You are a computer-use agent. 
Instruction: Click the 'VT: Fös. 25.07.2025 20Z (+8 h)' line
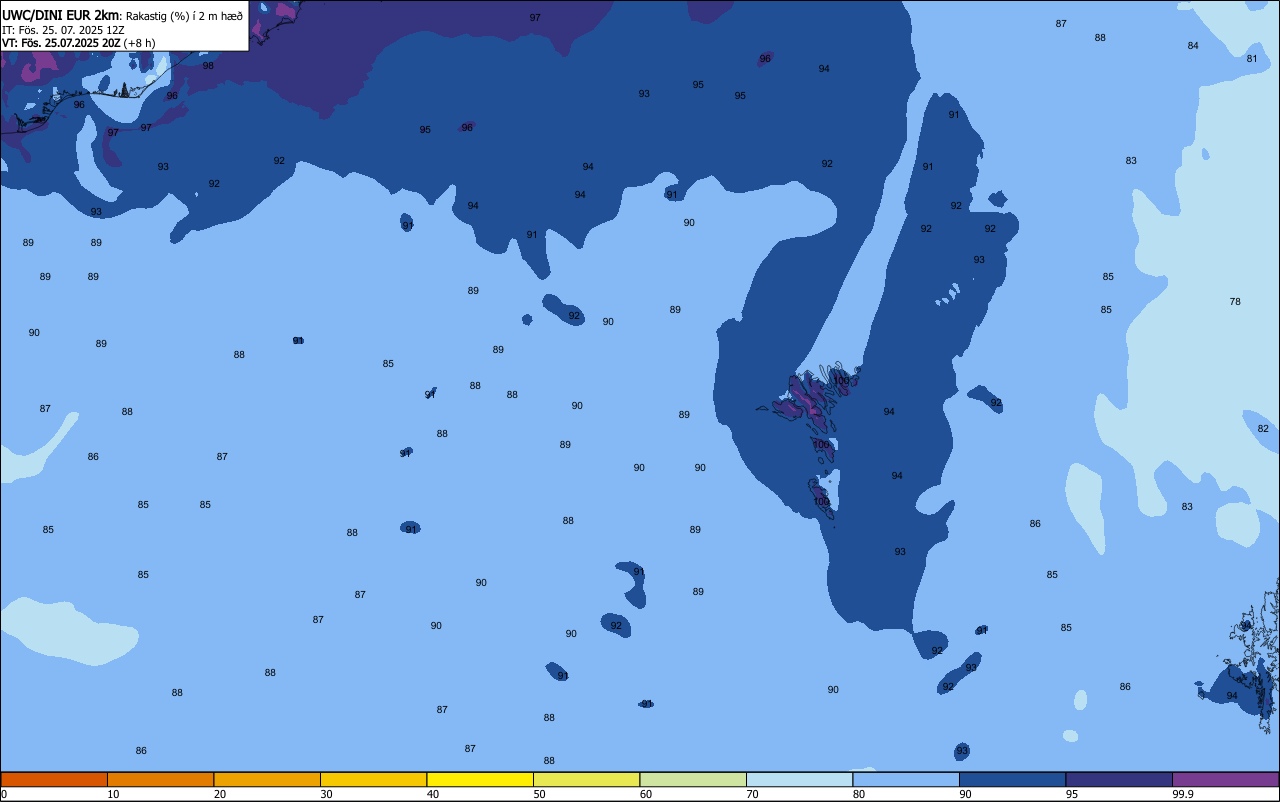79,42
